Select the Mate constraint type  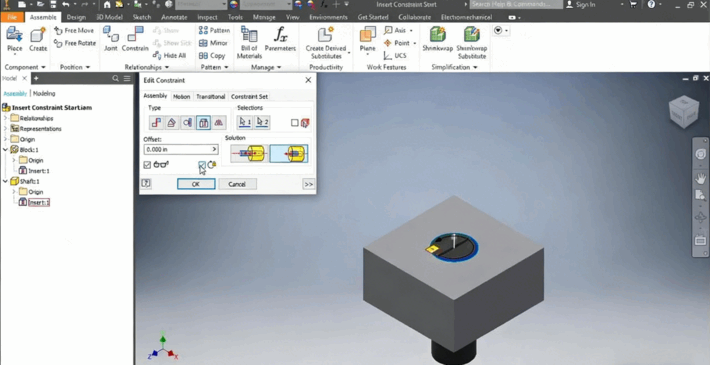[x=156, y=123]
